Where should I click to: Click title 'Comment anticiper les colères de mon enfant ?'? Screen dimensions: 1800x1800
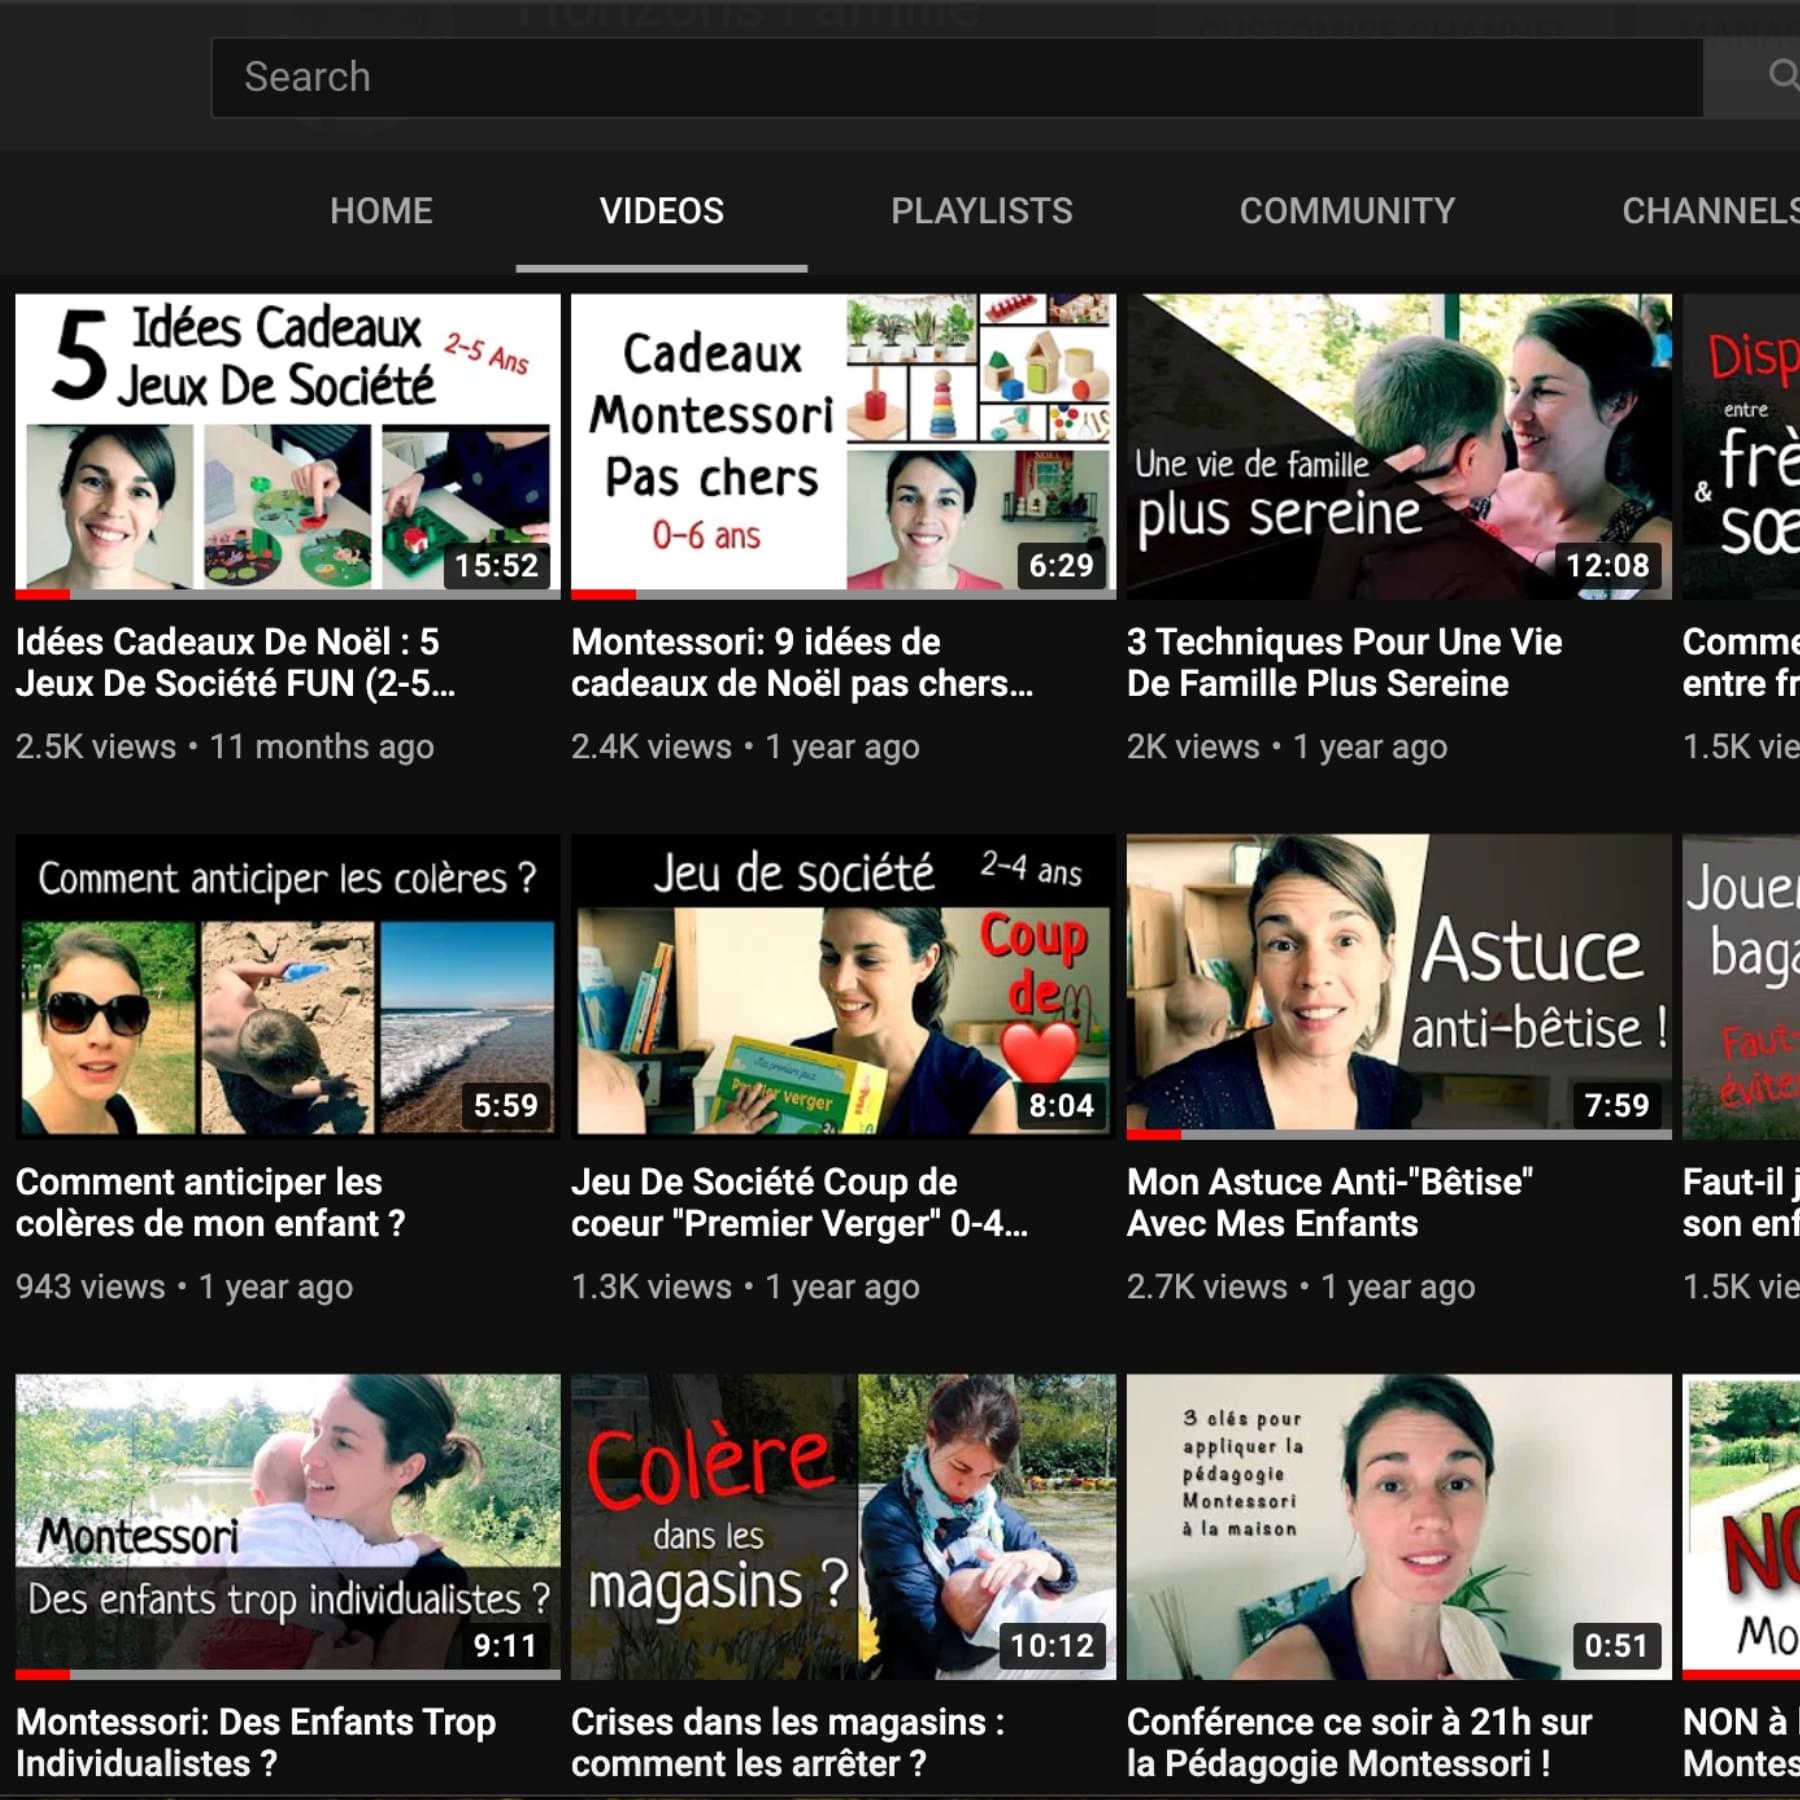coord(211,1202)
